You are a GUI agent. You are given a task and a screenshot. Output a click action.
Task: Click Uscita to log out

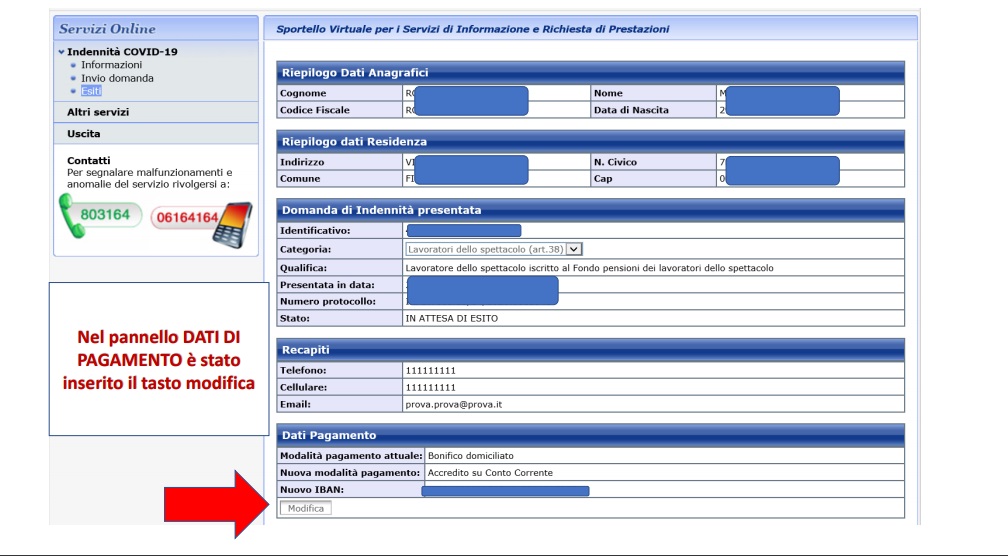point(84,134)
